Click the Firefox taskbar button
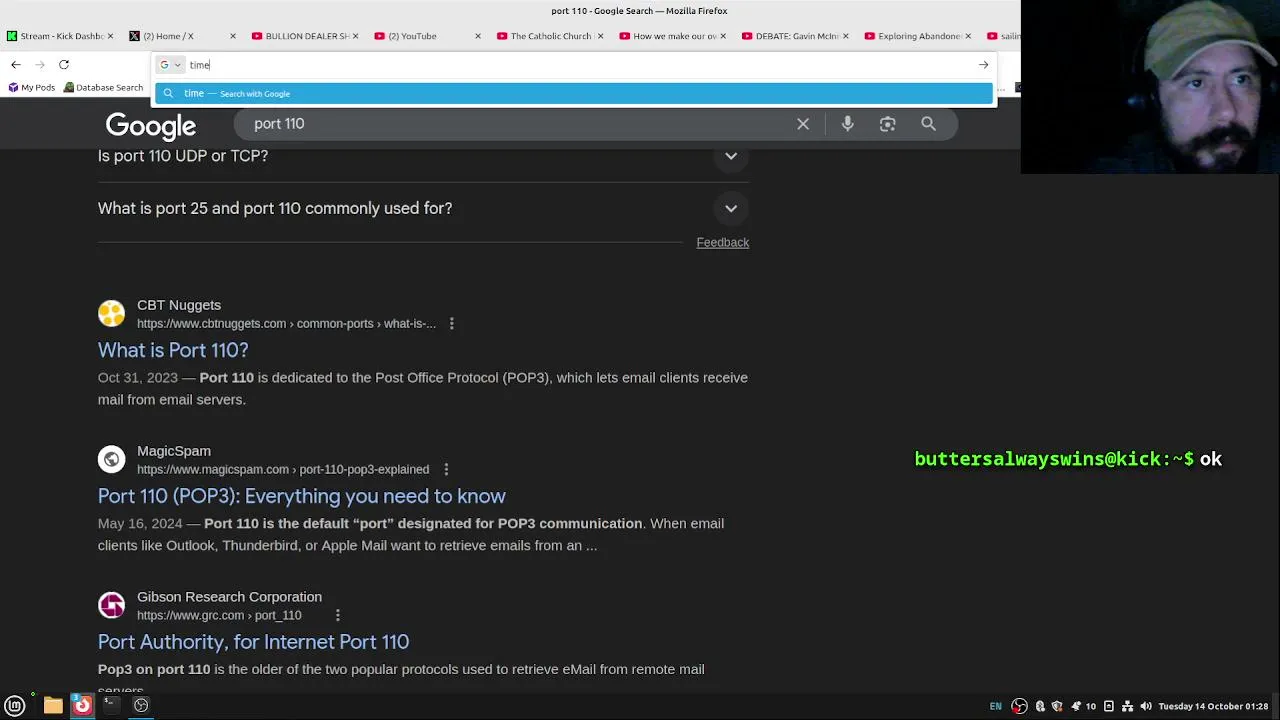This screenshot has width=1280, height=720. (x=82, y=705)
